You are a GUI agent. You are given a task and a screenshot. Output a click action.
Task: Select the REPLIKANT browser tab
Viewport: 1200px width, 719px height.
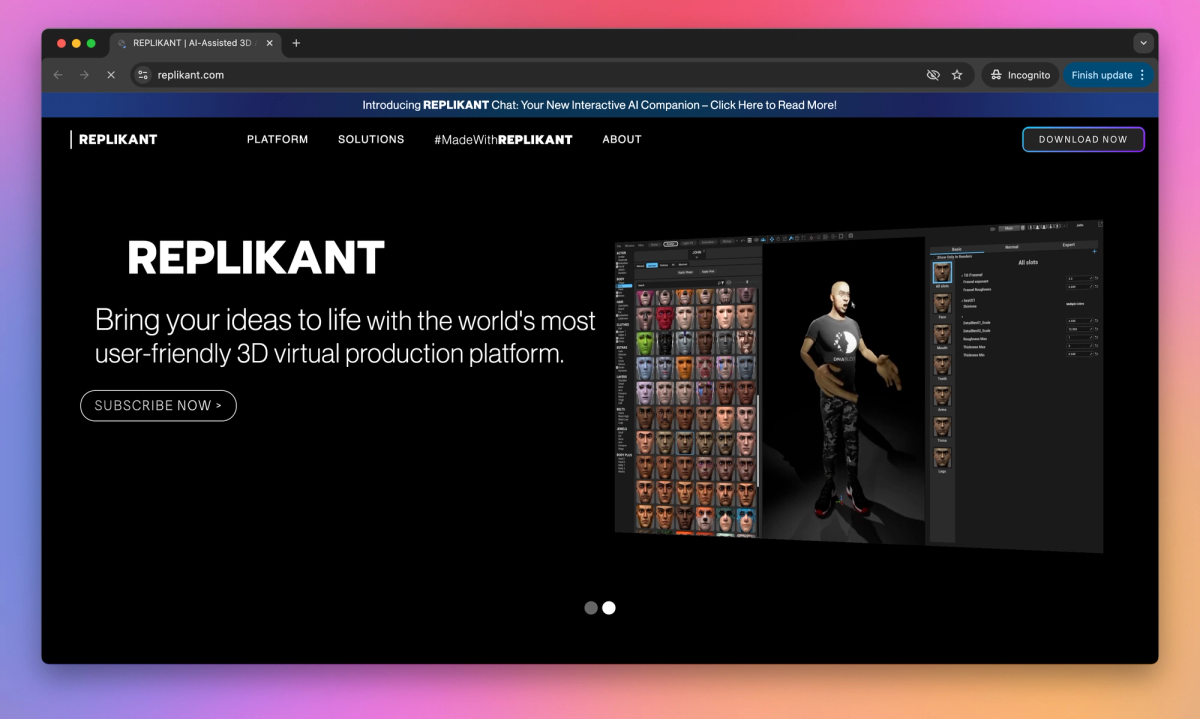195,43
